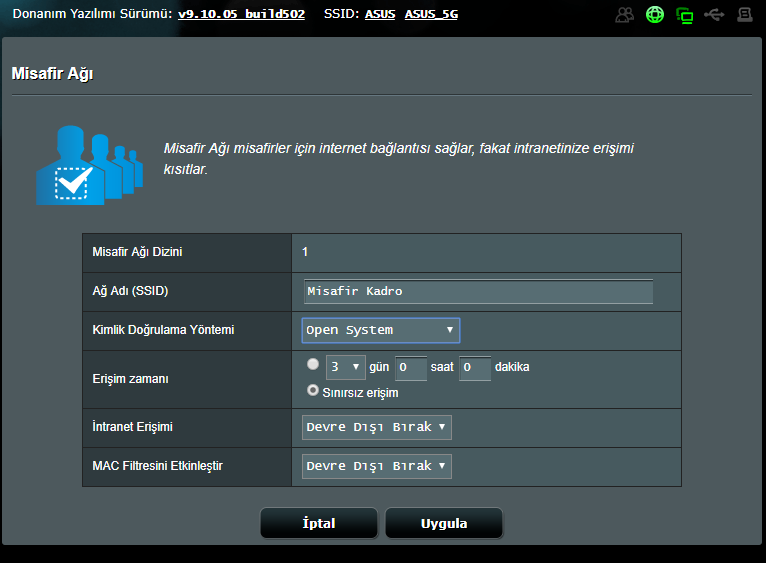Click the MAC Filtresini Etkinleştir label
Viewport: 766px width, 563px height.
click(157, 466)
